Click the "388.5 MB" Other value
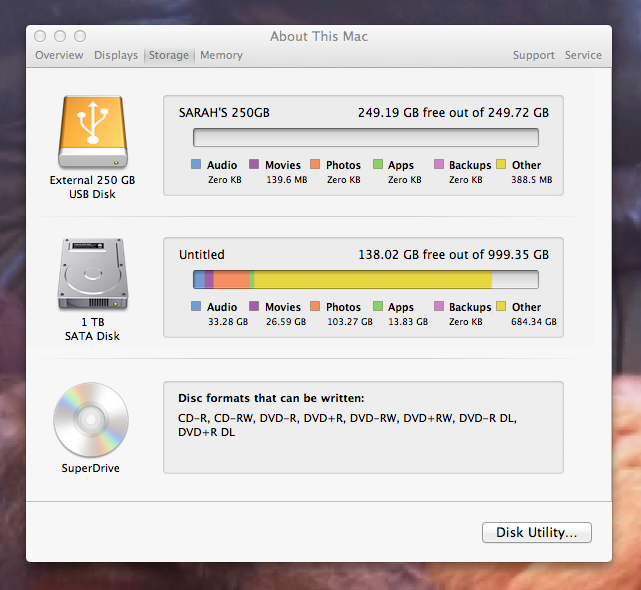The width and height of the screenshot is (641, 590). 531,180
